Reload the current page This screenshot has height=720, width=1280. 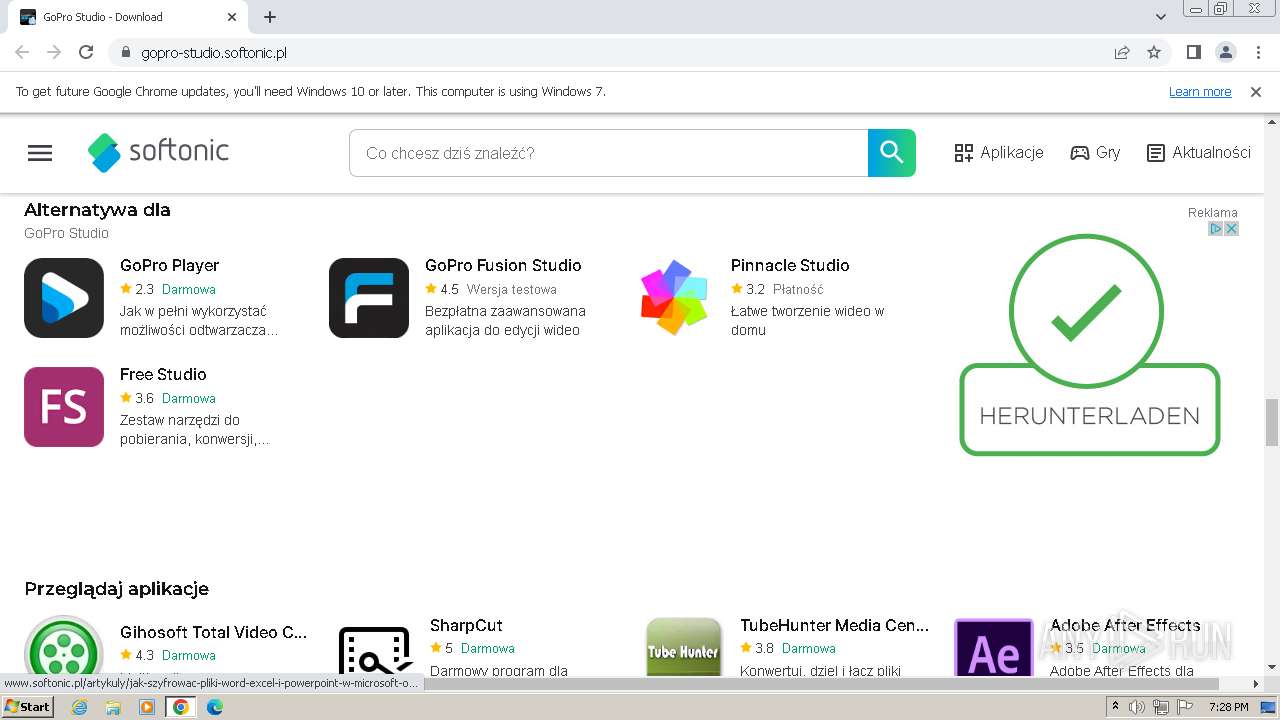pyautogui.click(x=86, y=52)
